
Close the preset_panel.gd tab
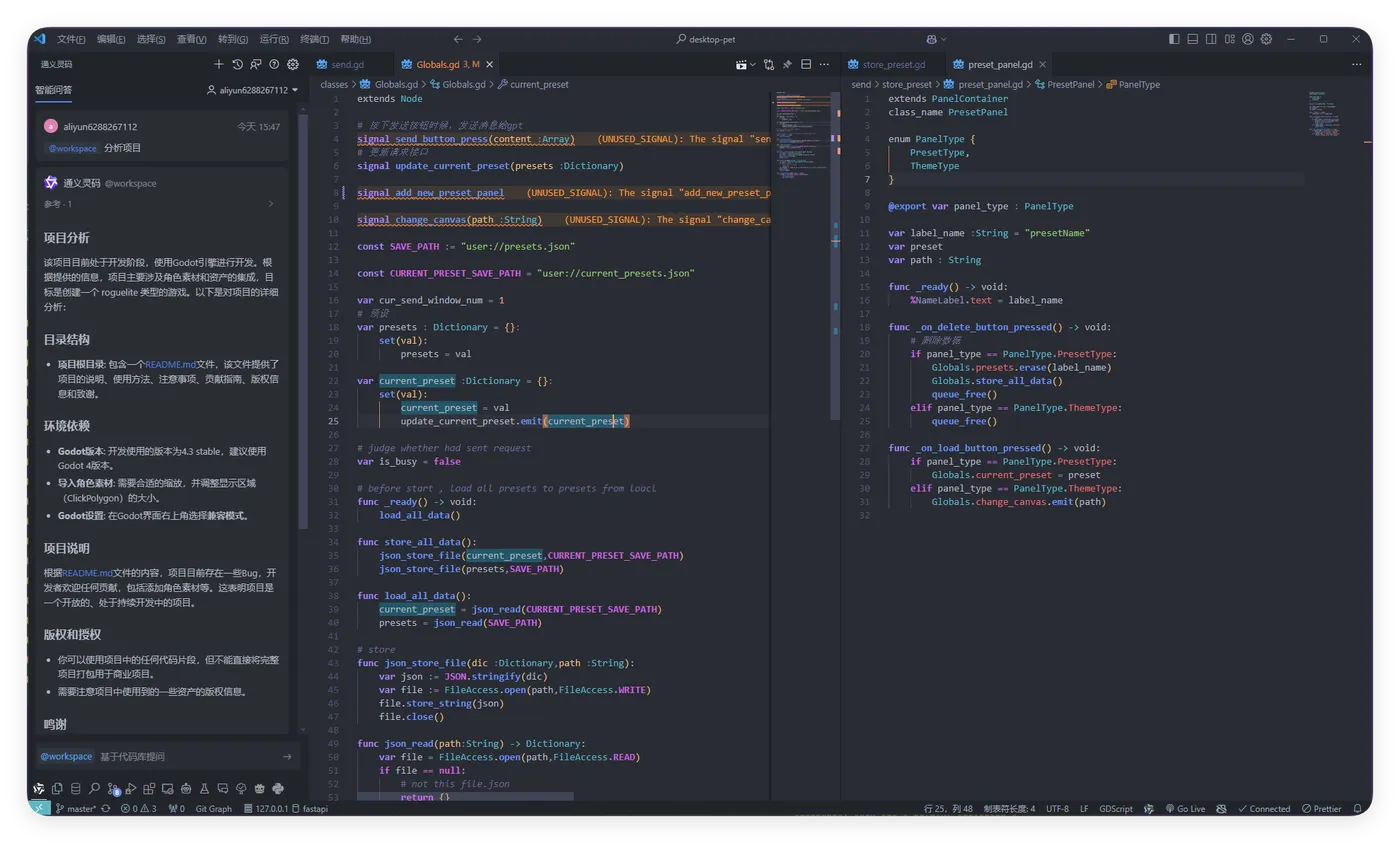click(x=1044, y=64)
